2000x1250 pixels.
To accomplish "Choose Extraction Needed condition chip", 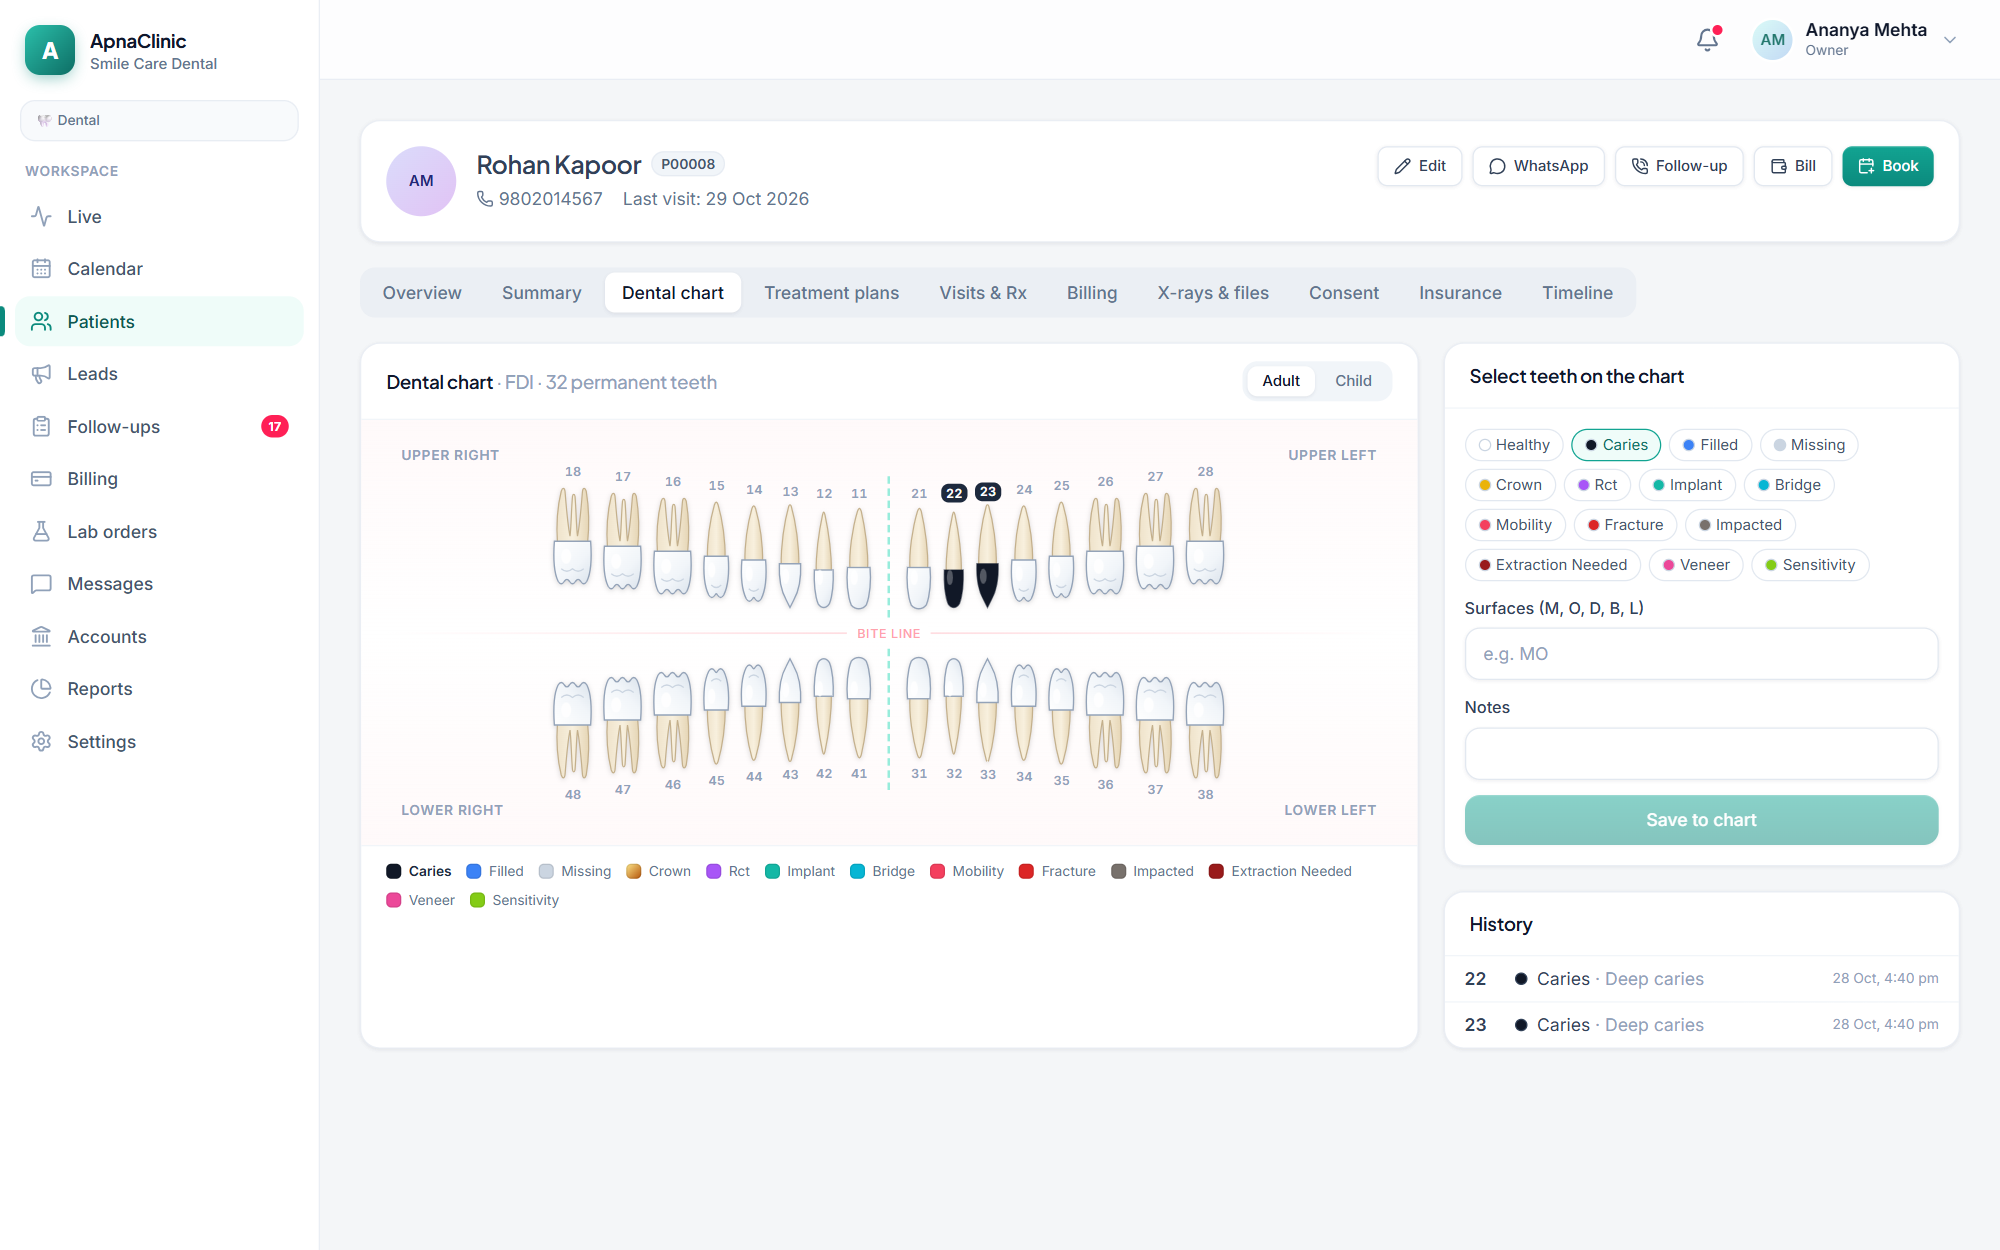I will coord(1553,565).
